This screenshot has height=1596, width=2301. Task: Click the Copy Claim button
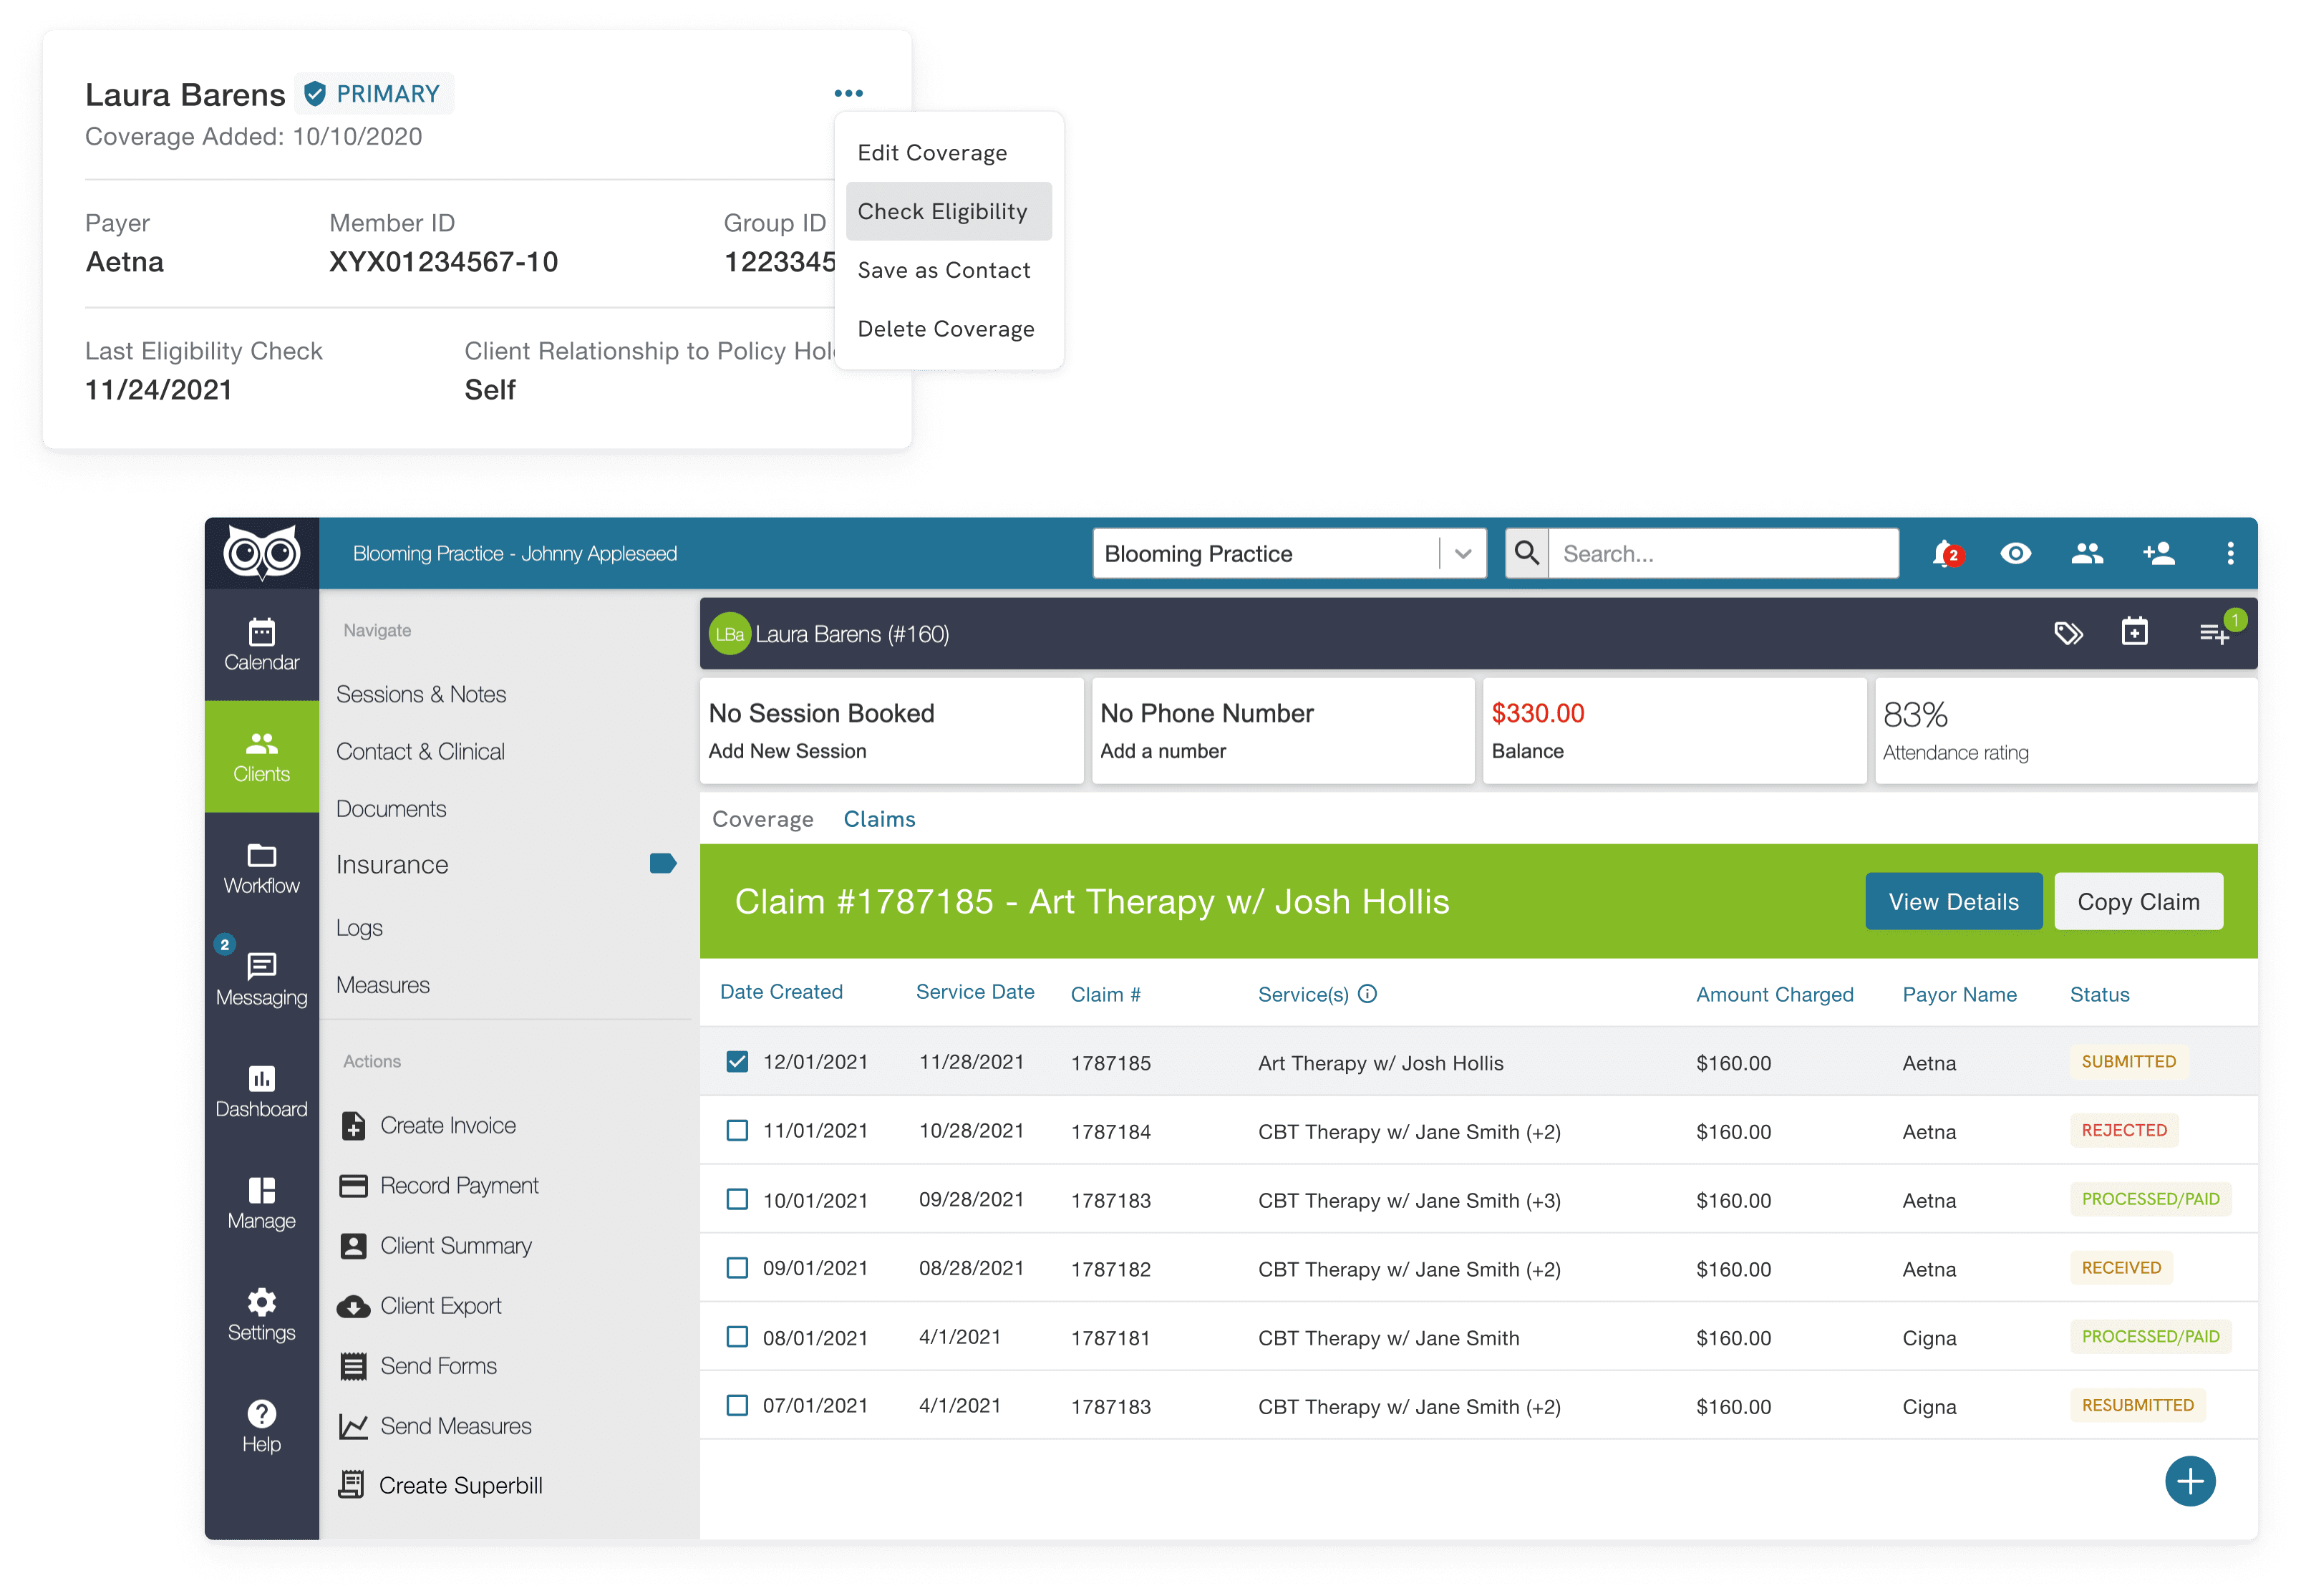coord(2138,901)
